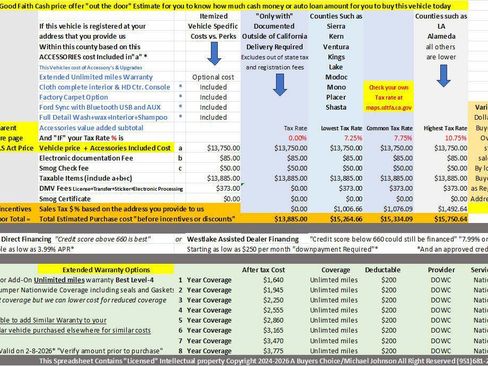
Task: Click the $15,750.64 total cell
Action: (x=451, y=219)
